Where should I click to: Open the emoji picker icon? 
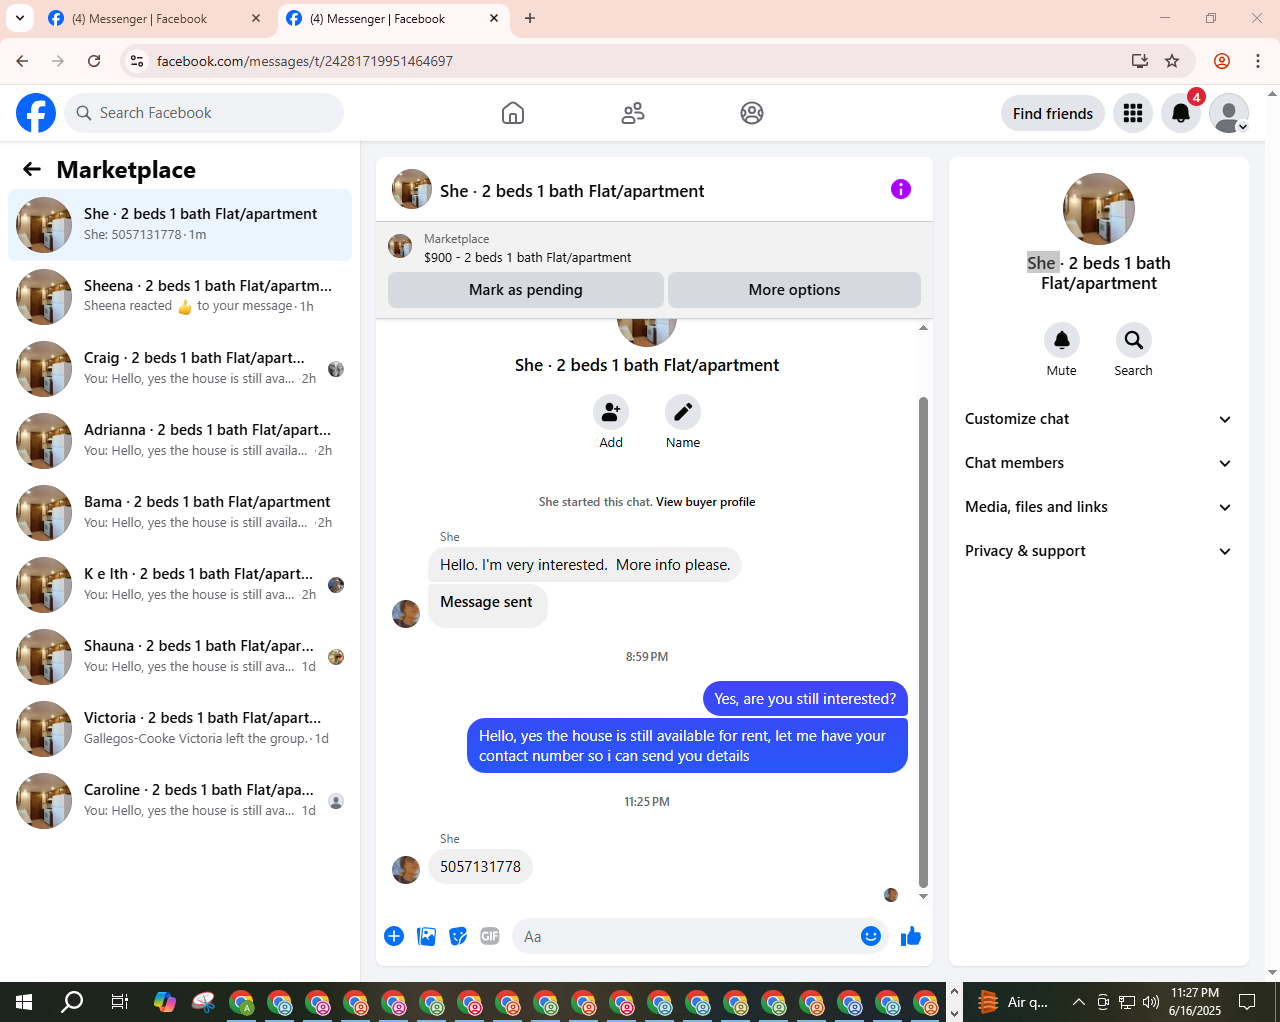tap(871, 936)
